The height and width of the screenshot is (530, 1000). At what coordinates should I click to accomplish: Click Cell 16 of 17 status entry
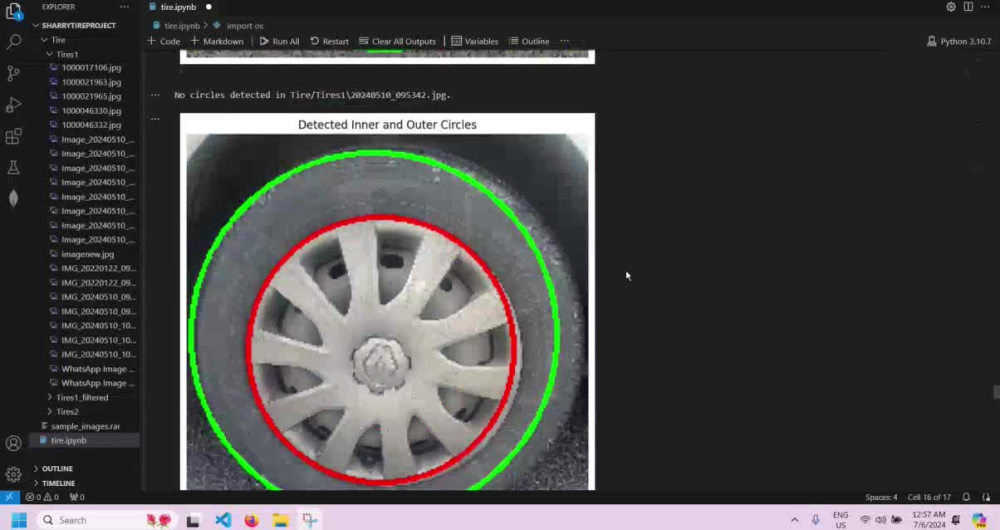(x=929, y=497)
